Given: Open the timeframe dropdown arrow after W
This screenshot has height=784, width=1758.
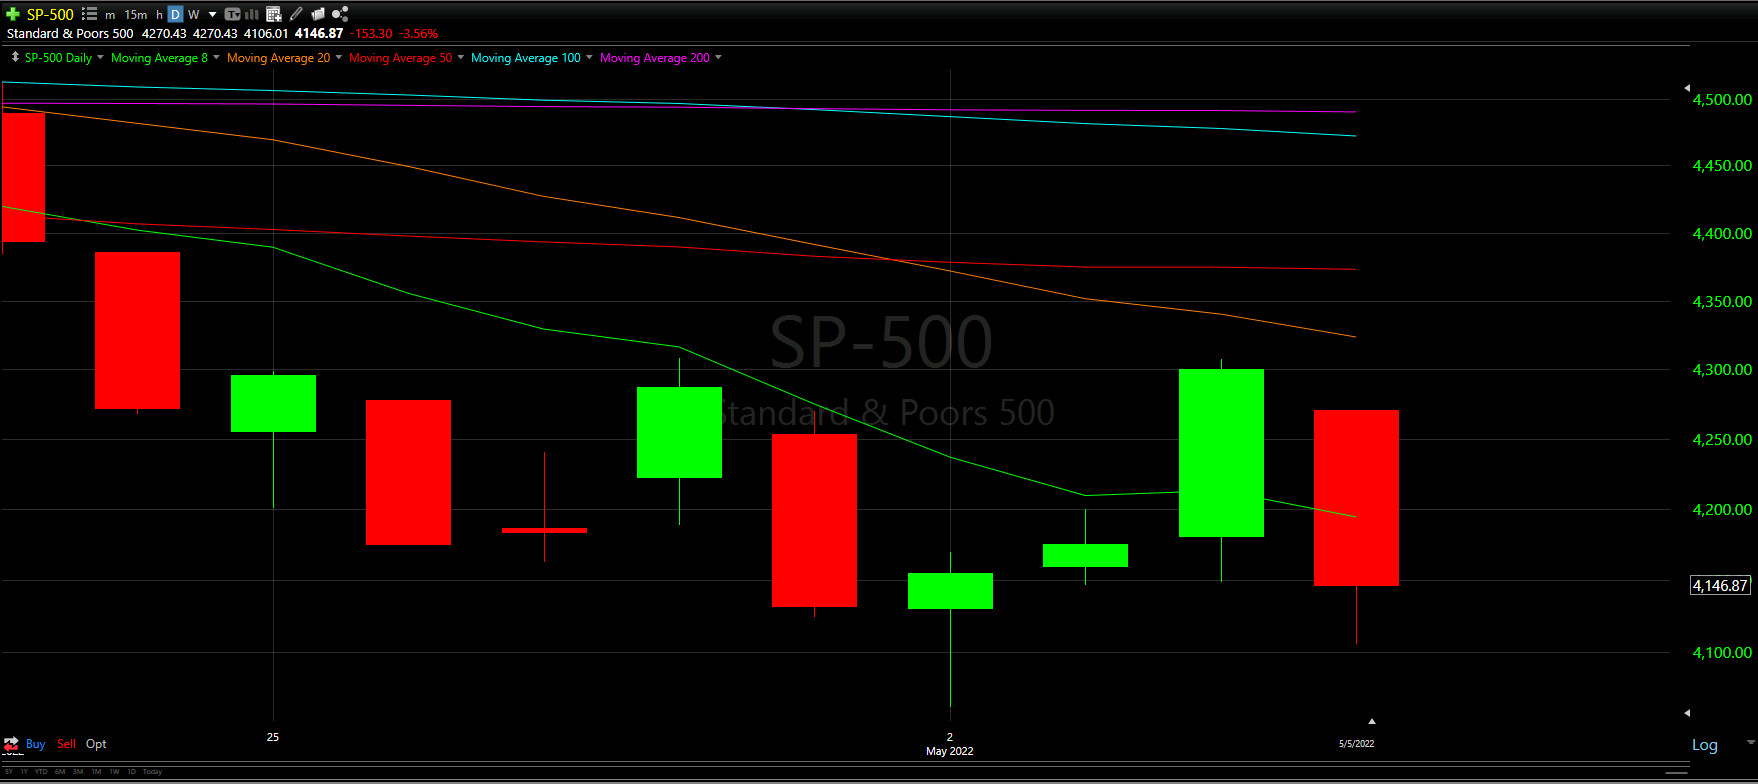Looking at the screenshot, I should pos(213,15).
